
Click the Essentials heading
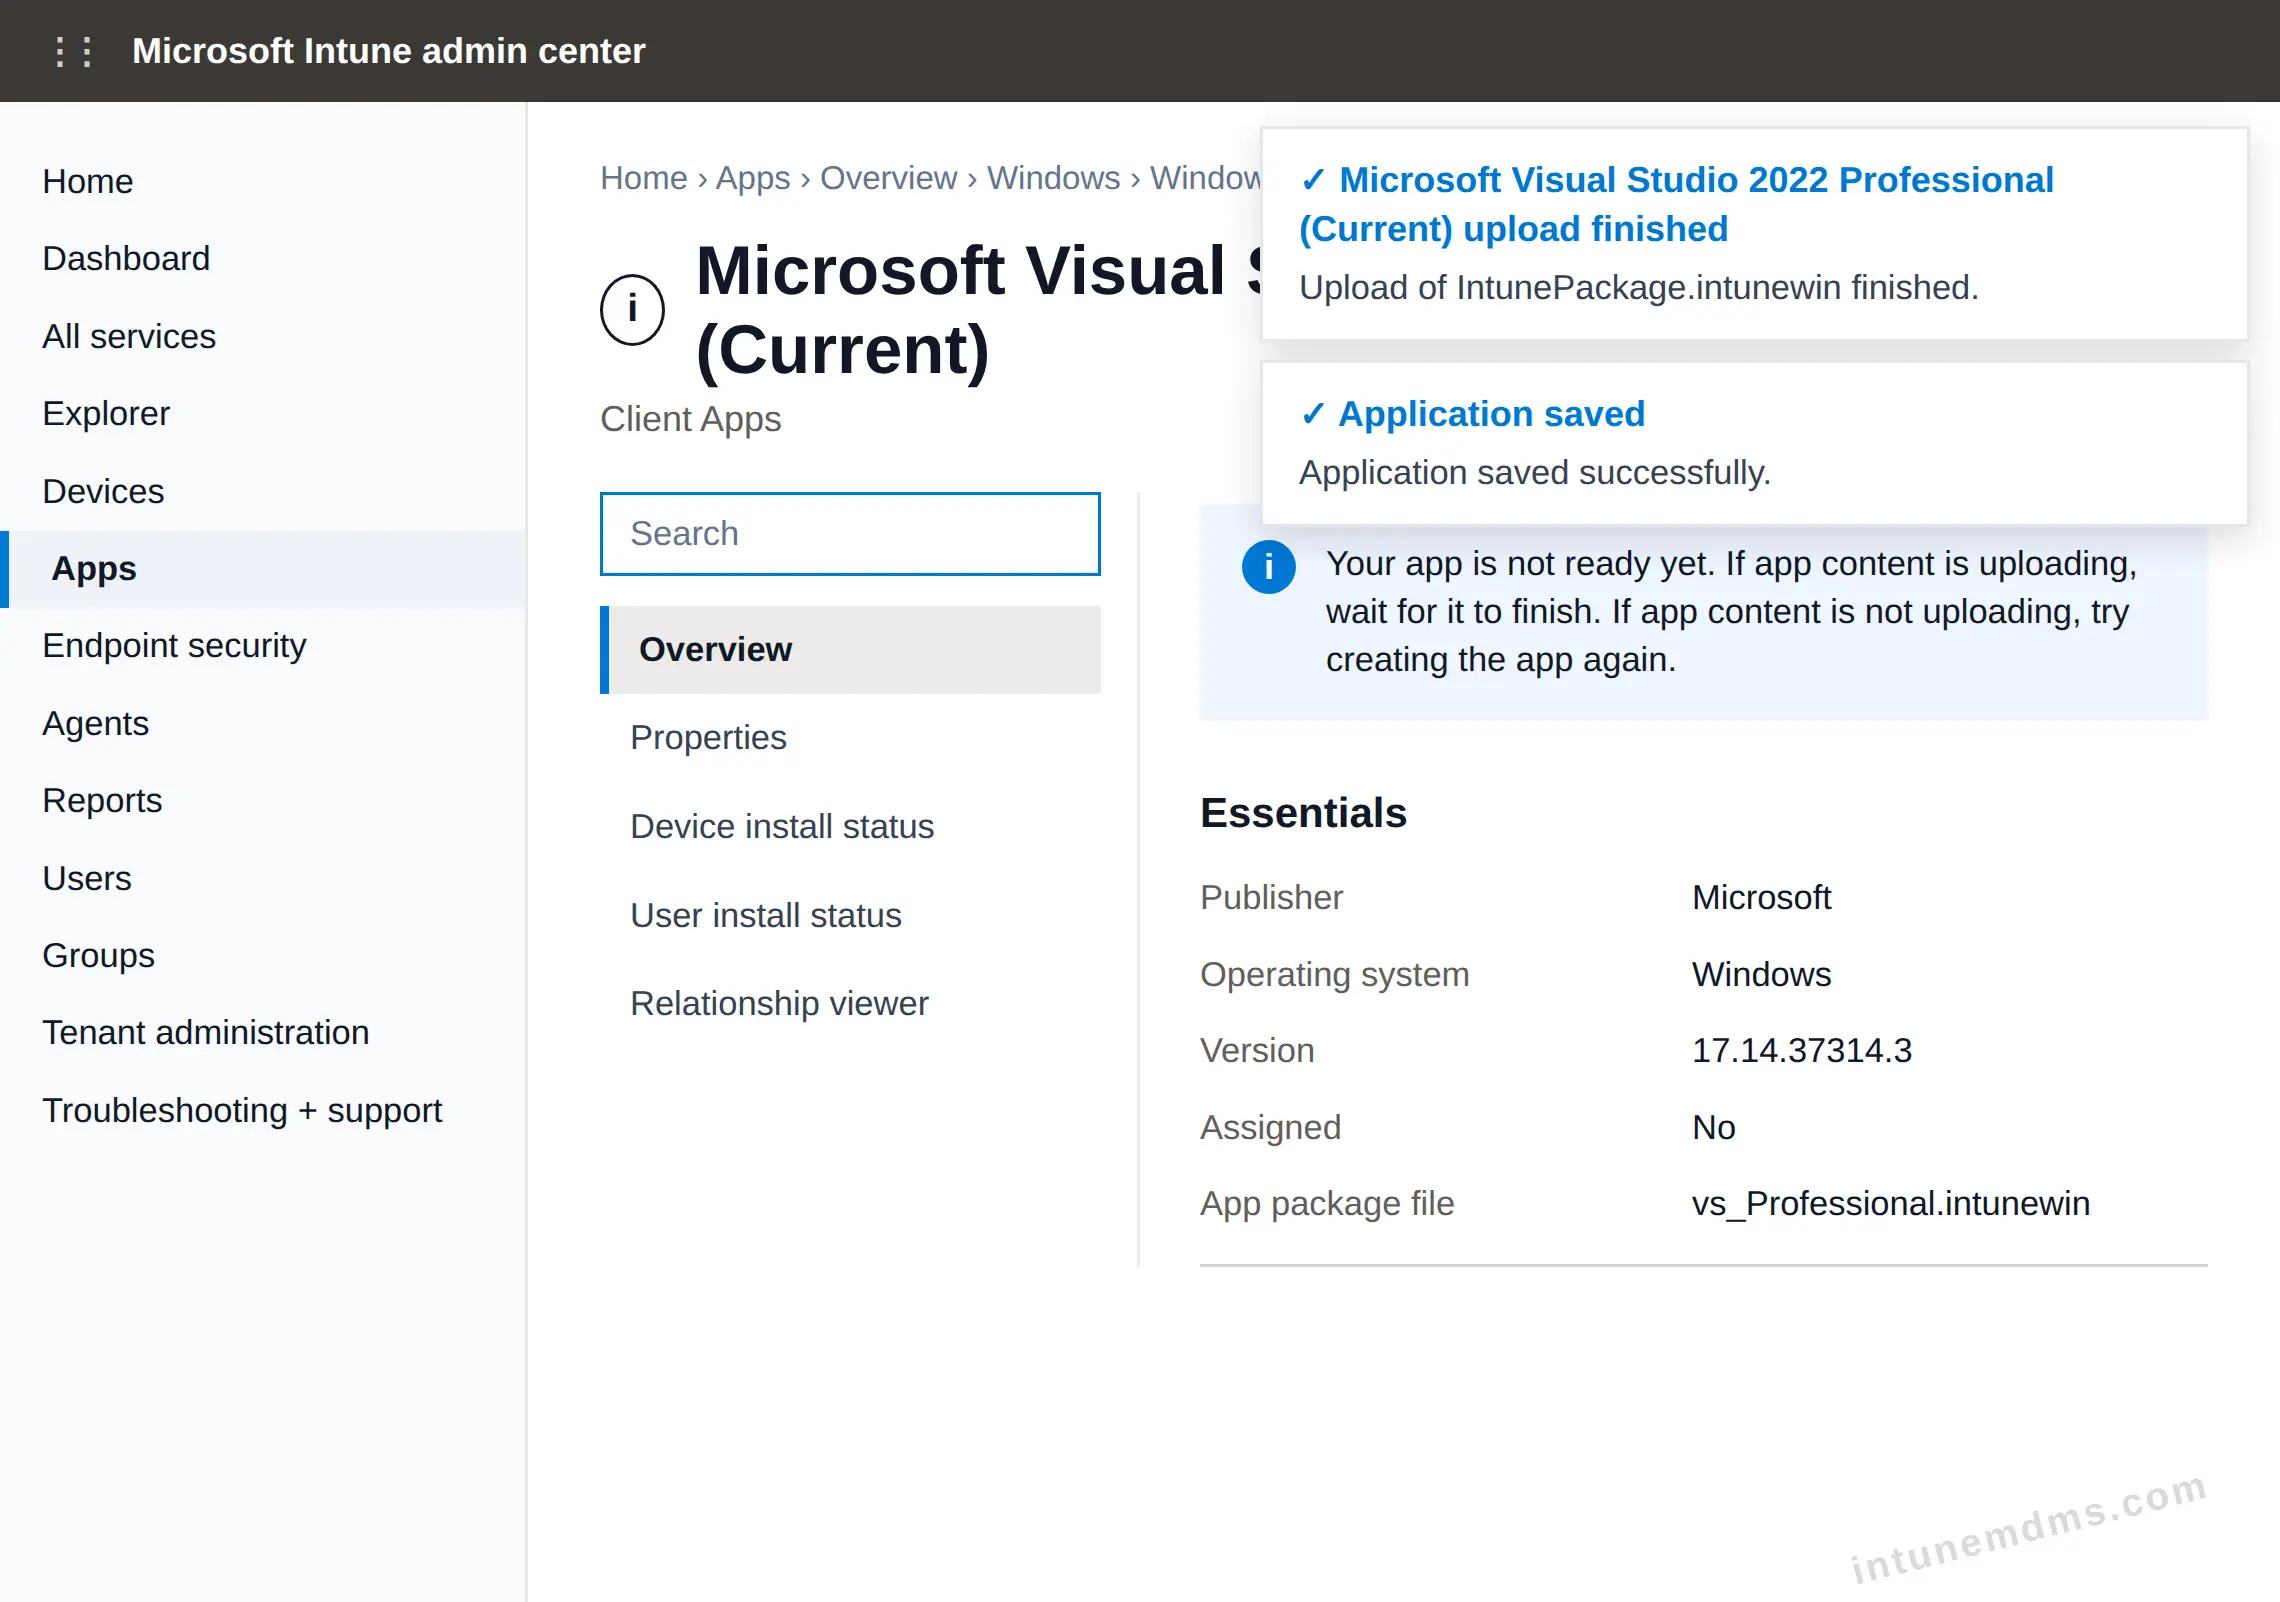click(1303, 813)
